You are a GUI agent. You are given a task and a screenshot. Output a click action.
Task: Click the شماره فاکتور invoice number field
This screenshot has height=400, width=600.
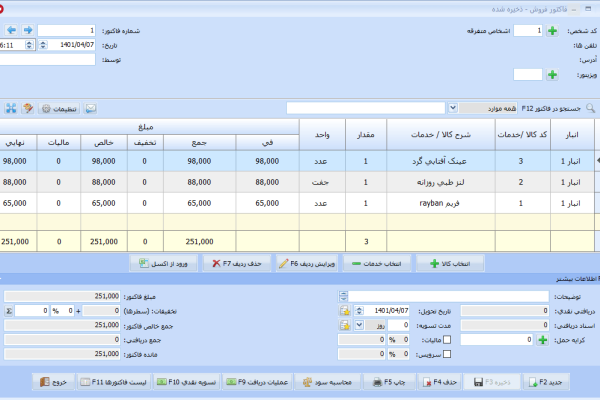(67, 30)
